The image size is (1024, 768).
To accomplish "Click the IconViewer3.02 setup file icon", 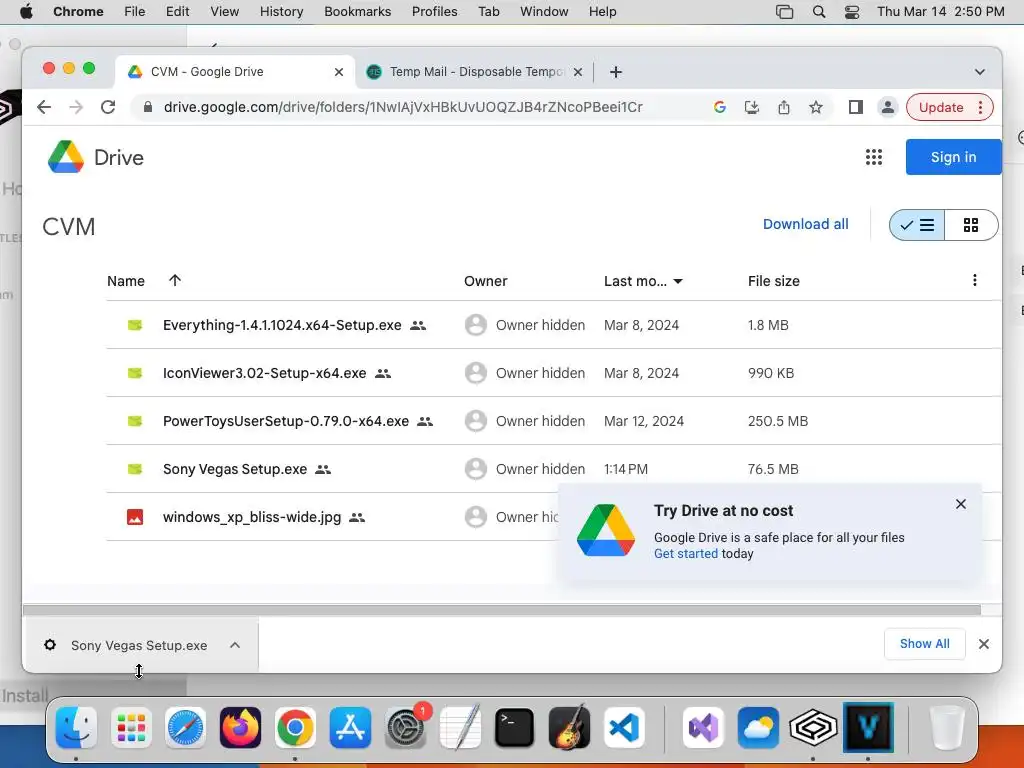I will pyautogui.click(x=135, y=373).
